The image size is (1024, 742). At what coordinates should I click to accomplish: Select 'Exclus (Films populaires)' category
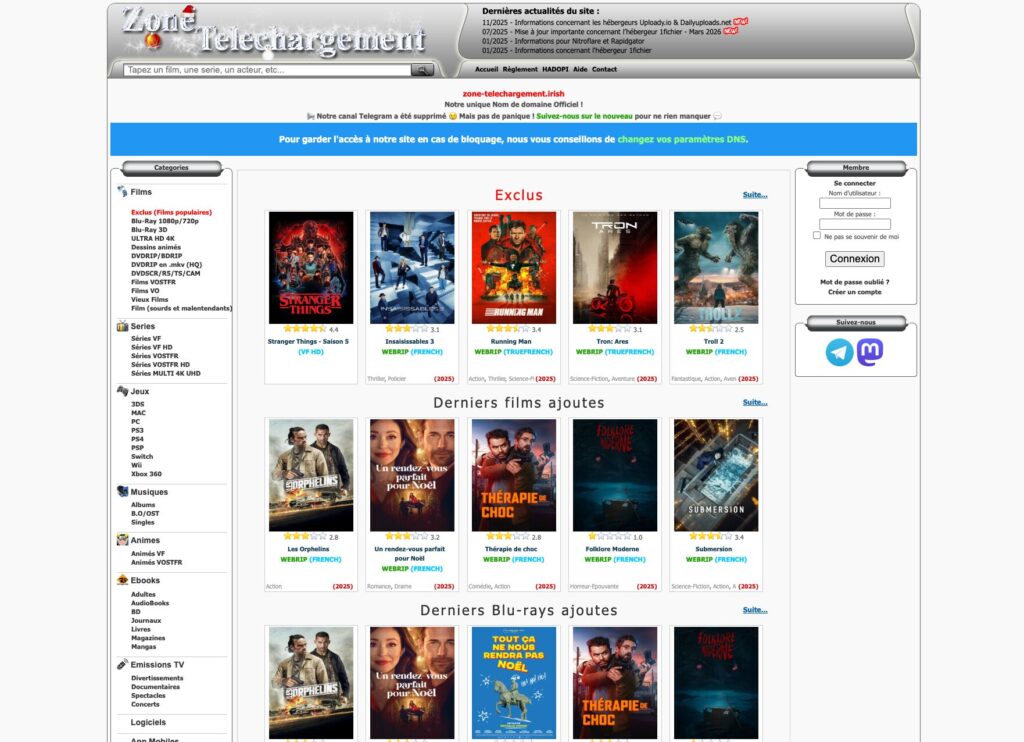pyautogui.click(x=171, y=212)
